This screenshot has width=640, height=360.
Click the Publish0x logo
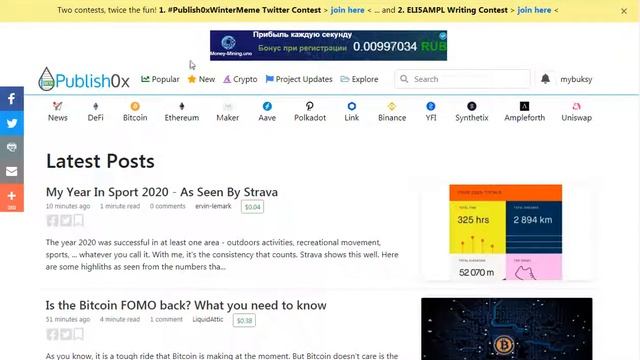coord(84,79)
